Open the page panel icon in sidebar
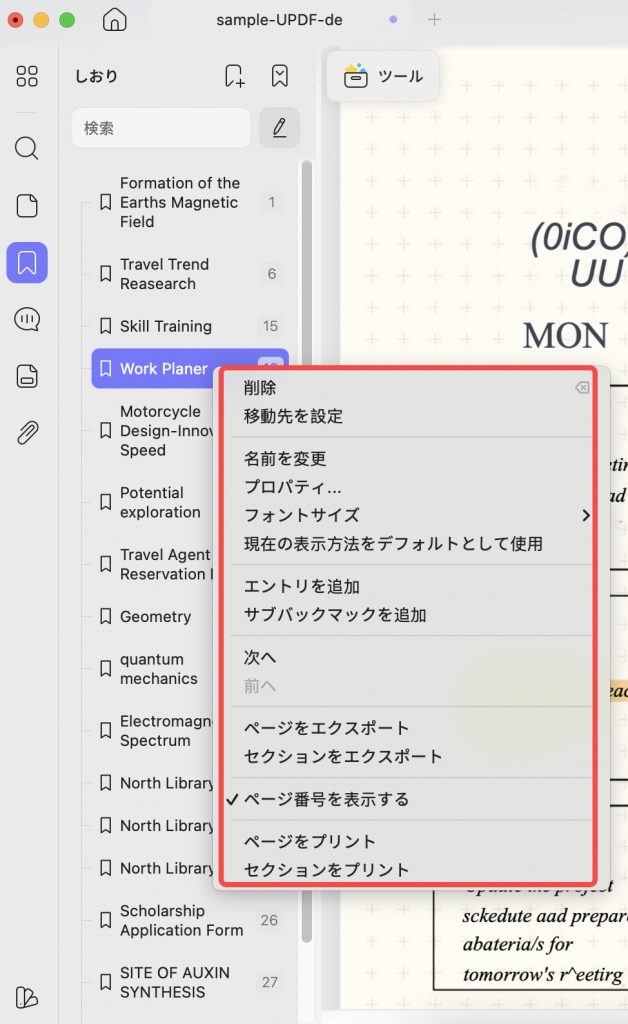Screen dimensions: 628x1024 27,206
